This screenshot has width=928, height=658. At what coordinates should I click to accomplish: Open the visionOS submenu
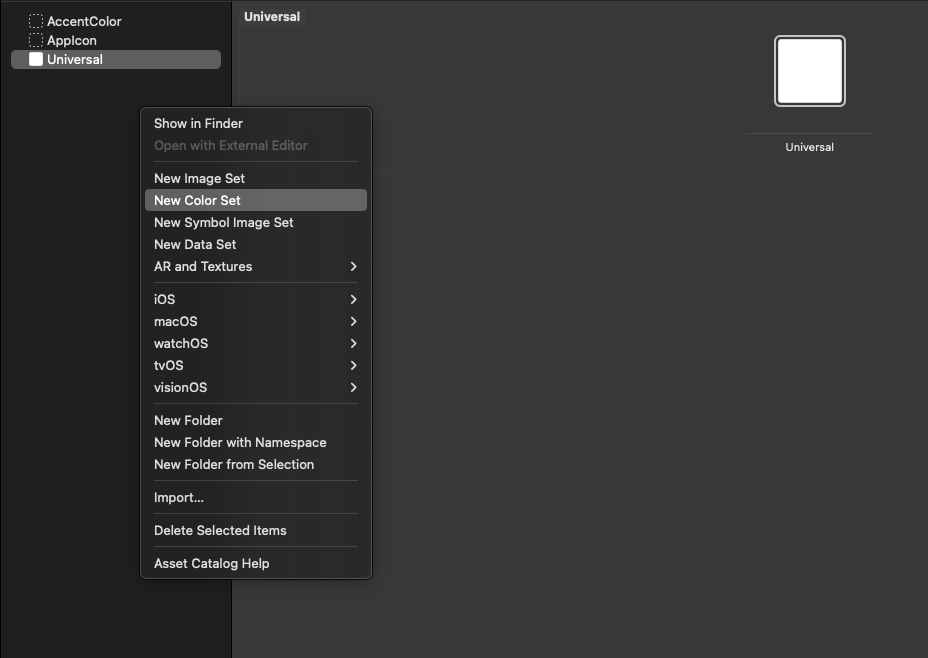pos(256,387)
